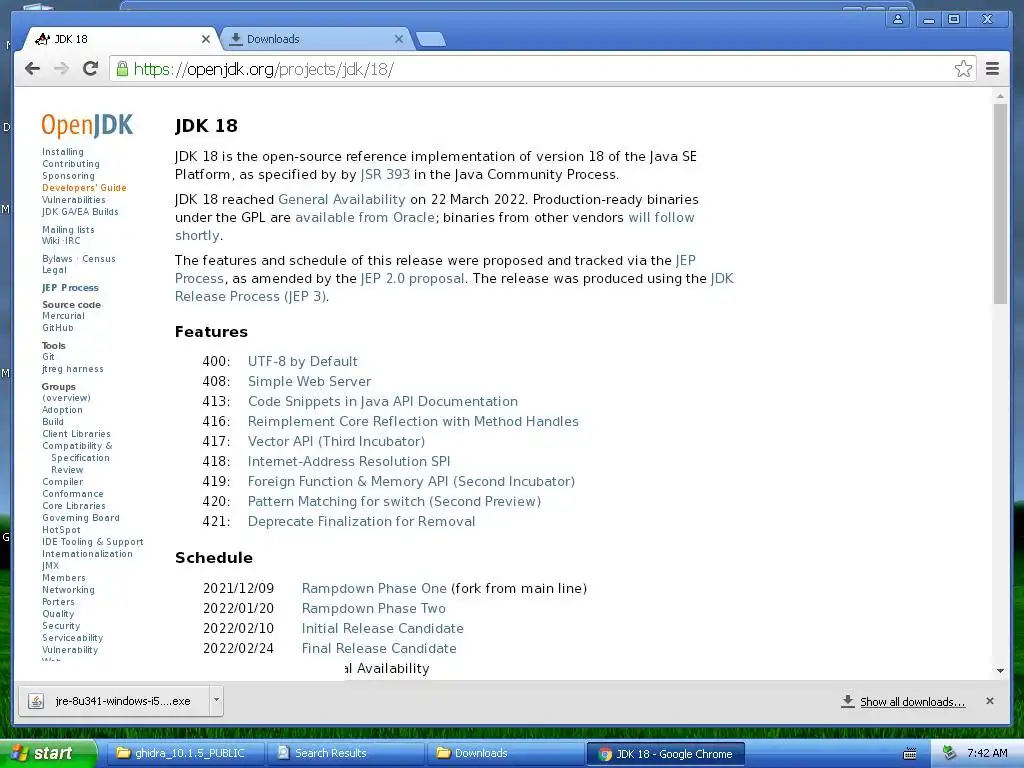
Task: View site security info via green padlock
Action: pos(122,69)
